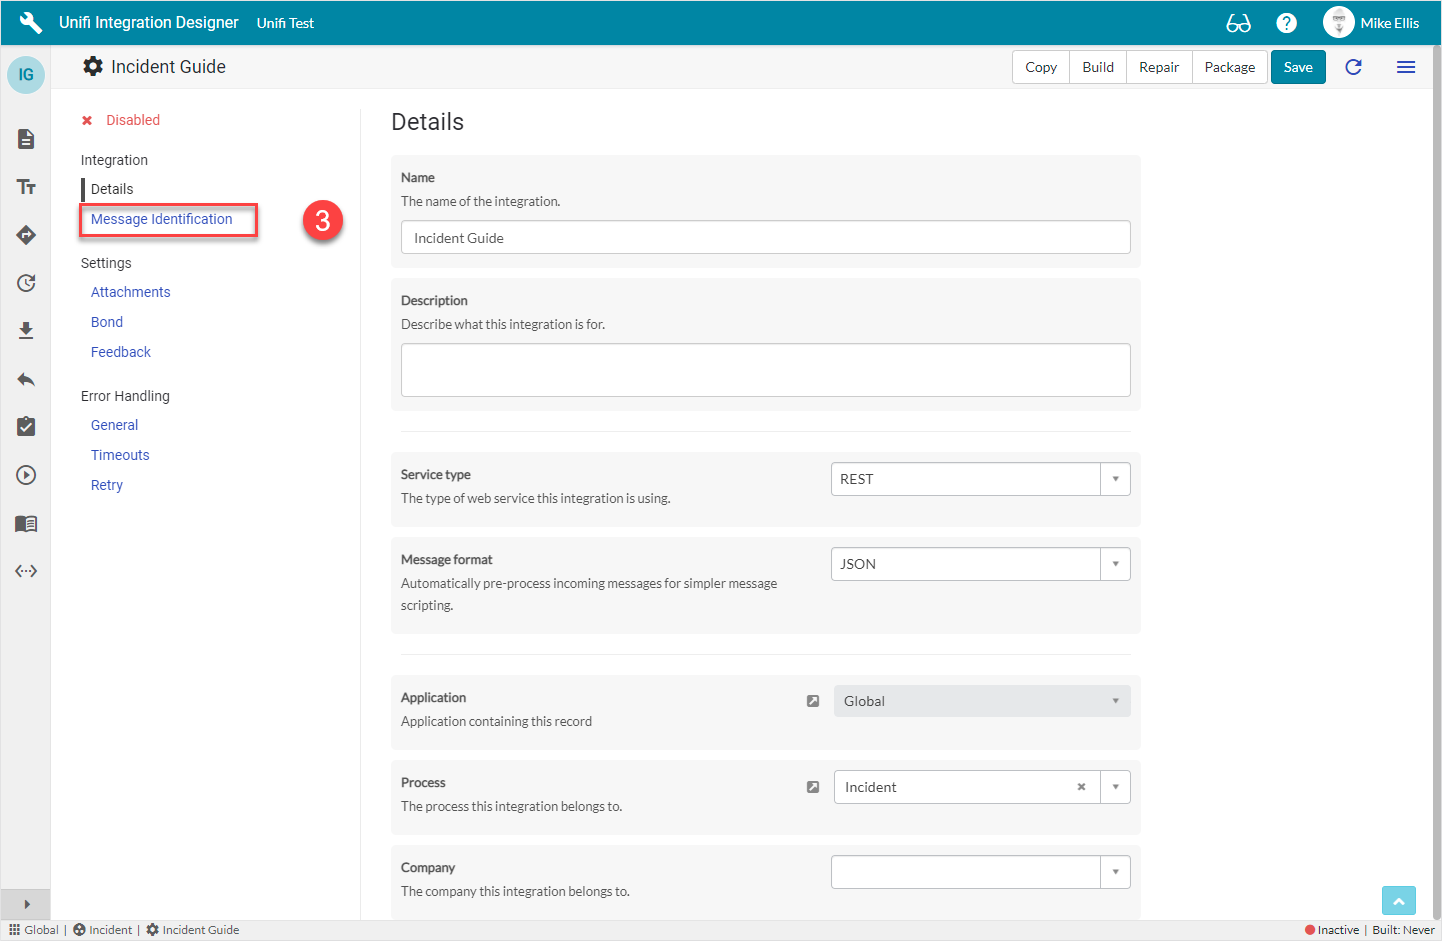Open the Company dropdown
The height and width of the screenshot is (941, 1442).
(1115, 872)
